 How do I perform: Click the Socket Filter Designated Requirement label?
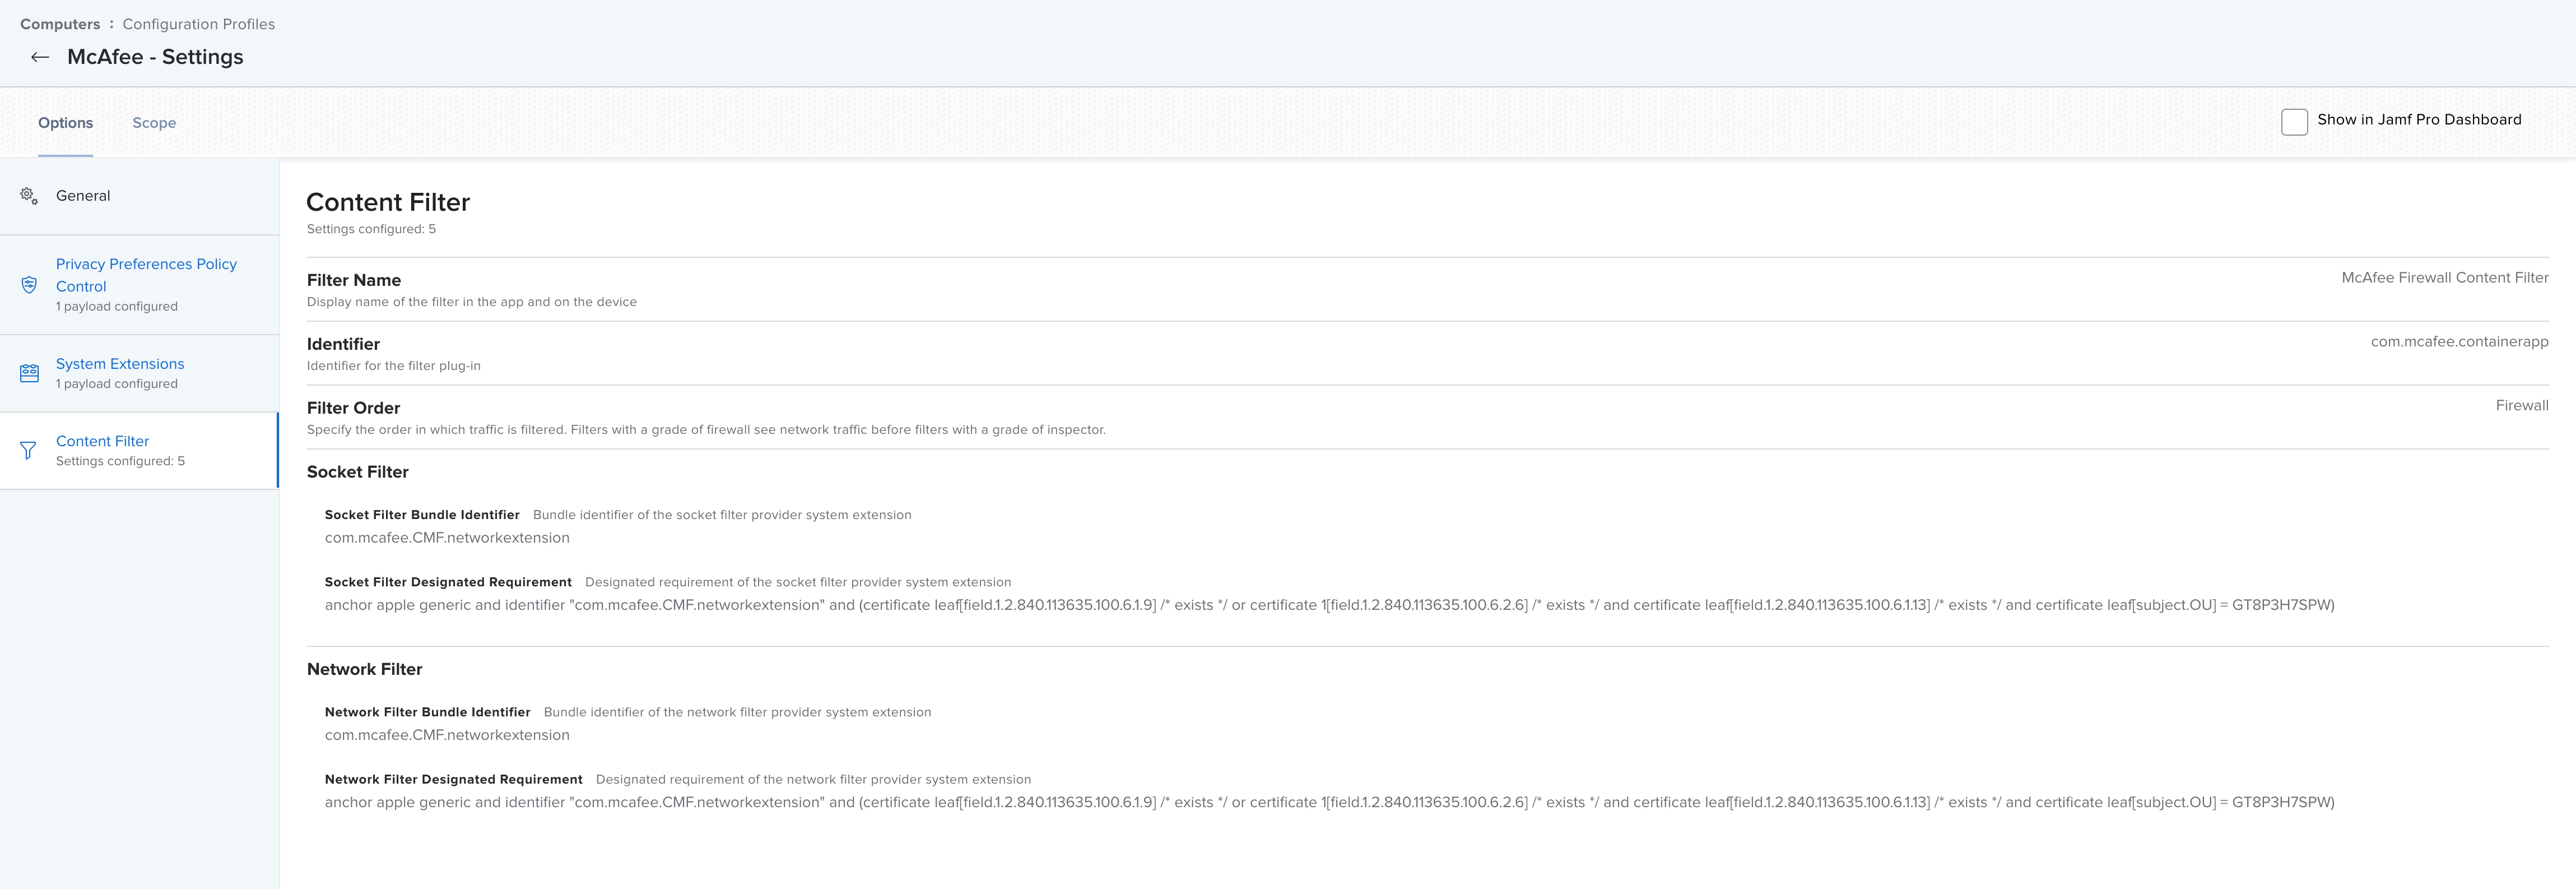tap(448, 582)
